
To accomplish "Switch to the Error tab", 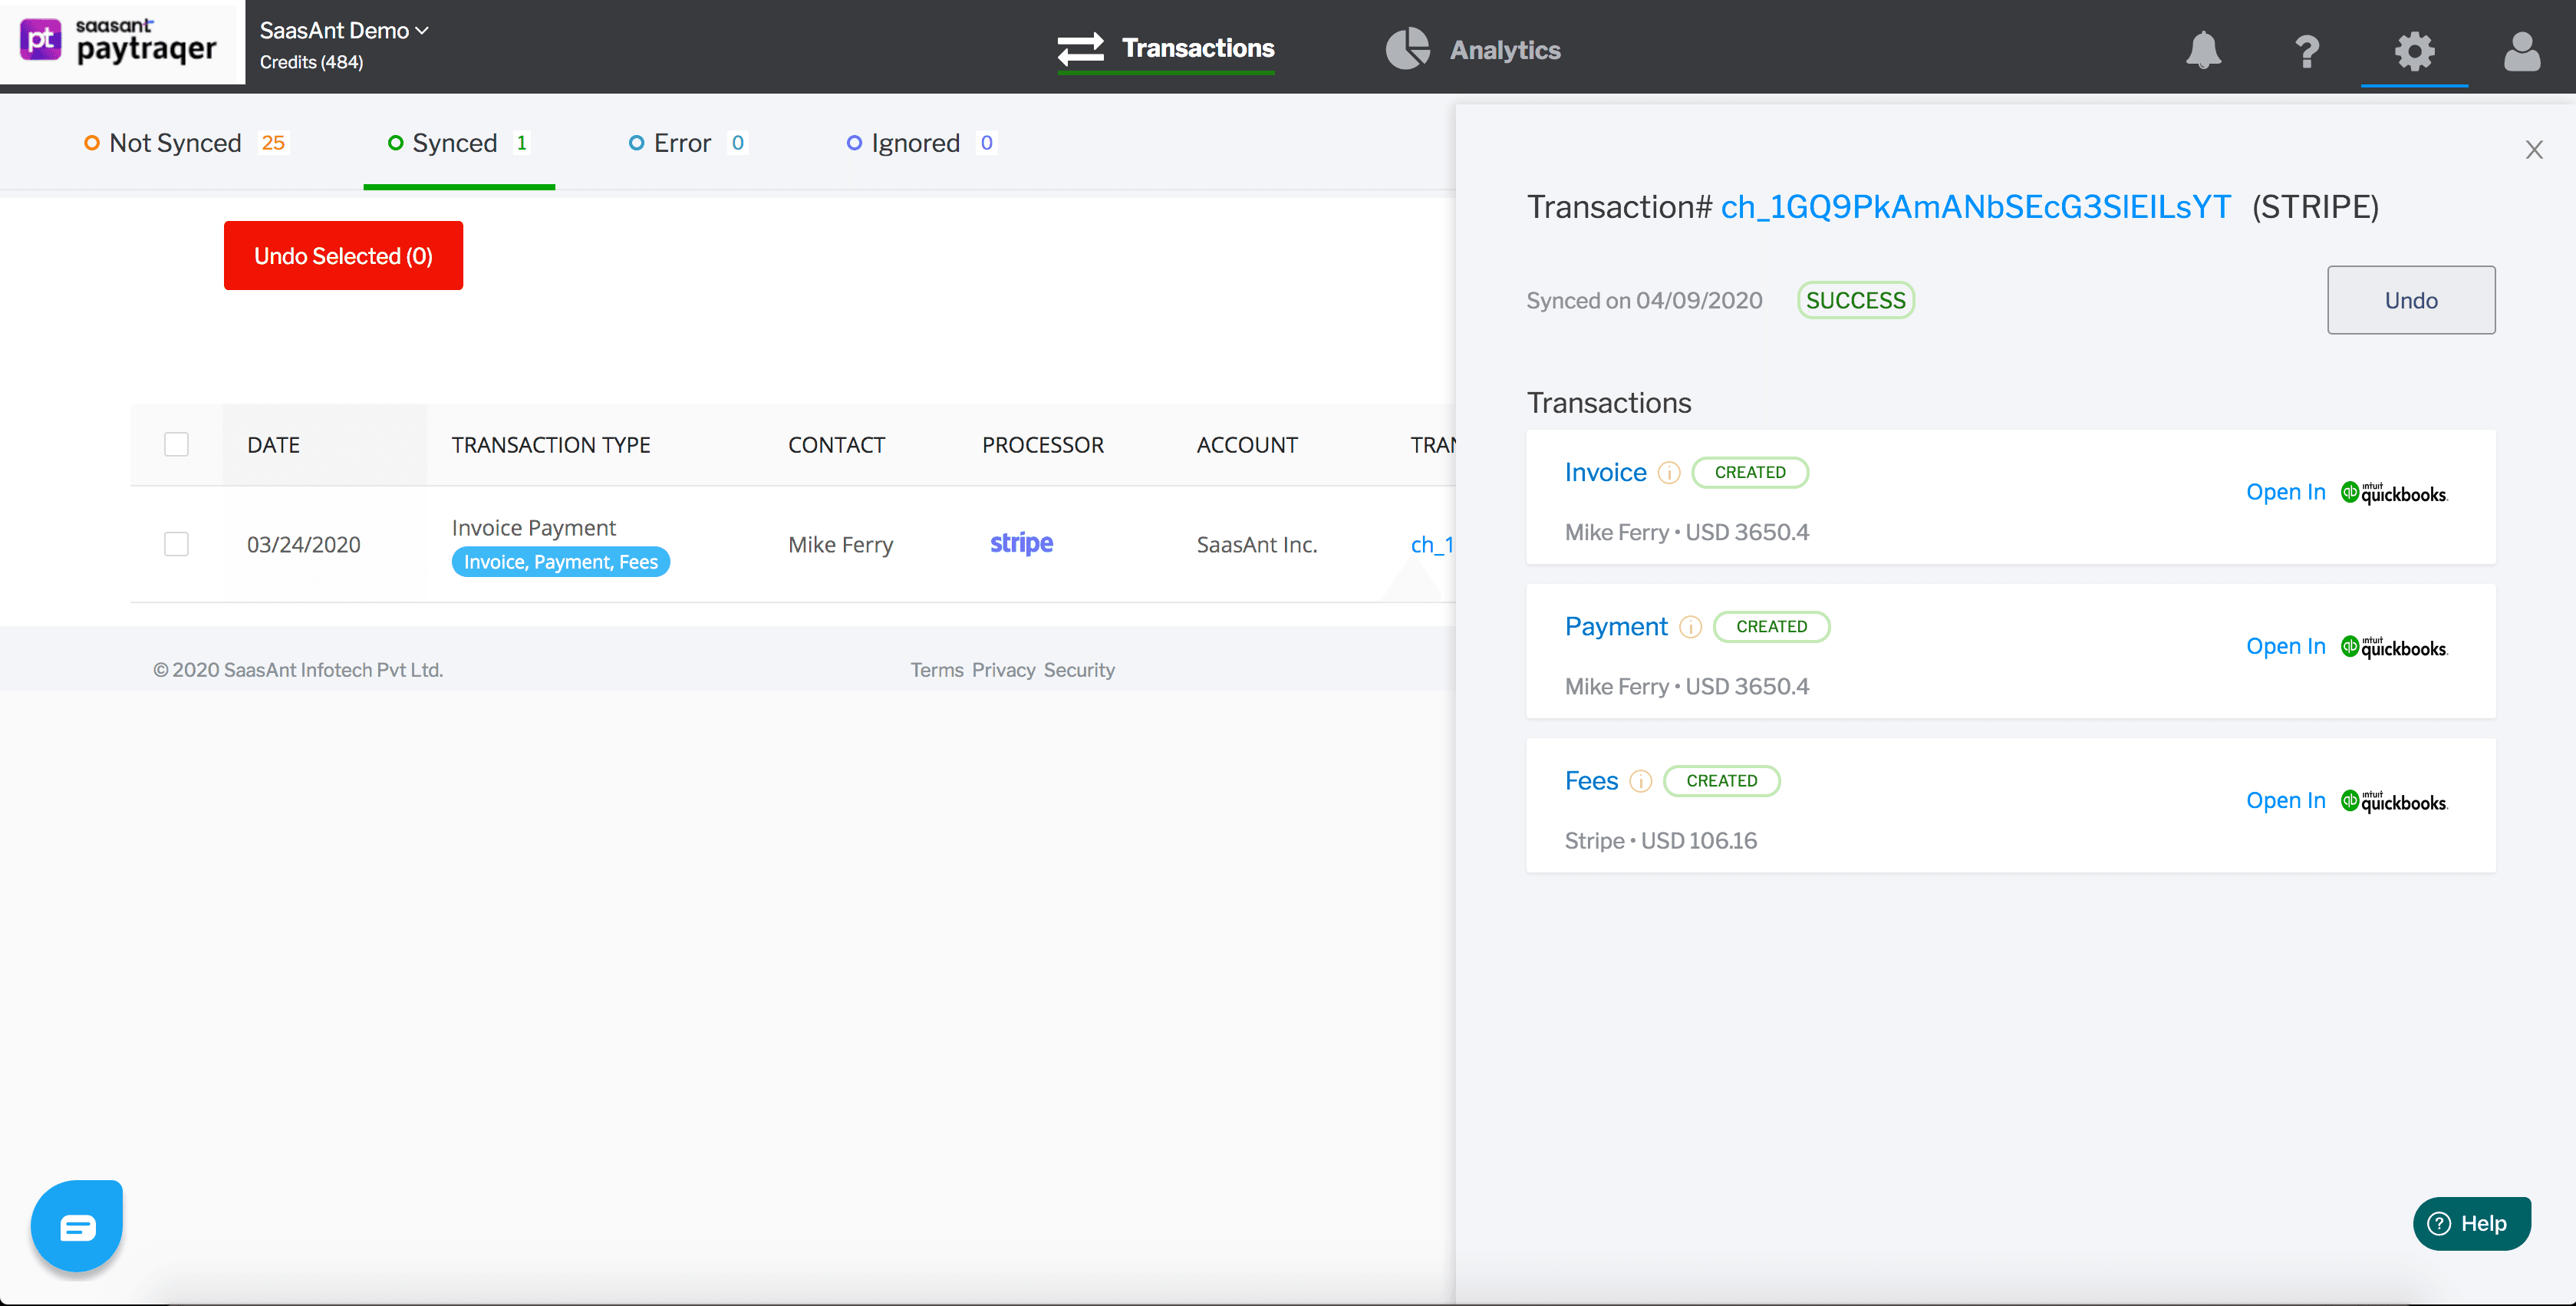I will (687, 143).
